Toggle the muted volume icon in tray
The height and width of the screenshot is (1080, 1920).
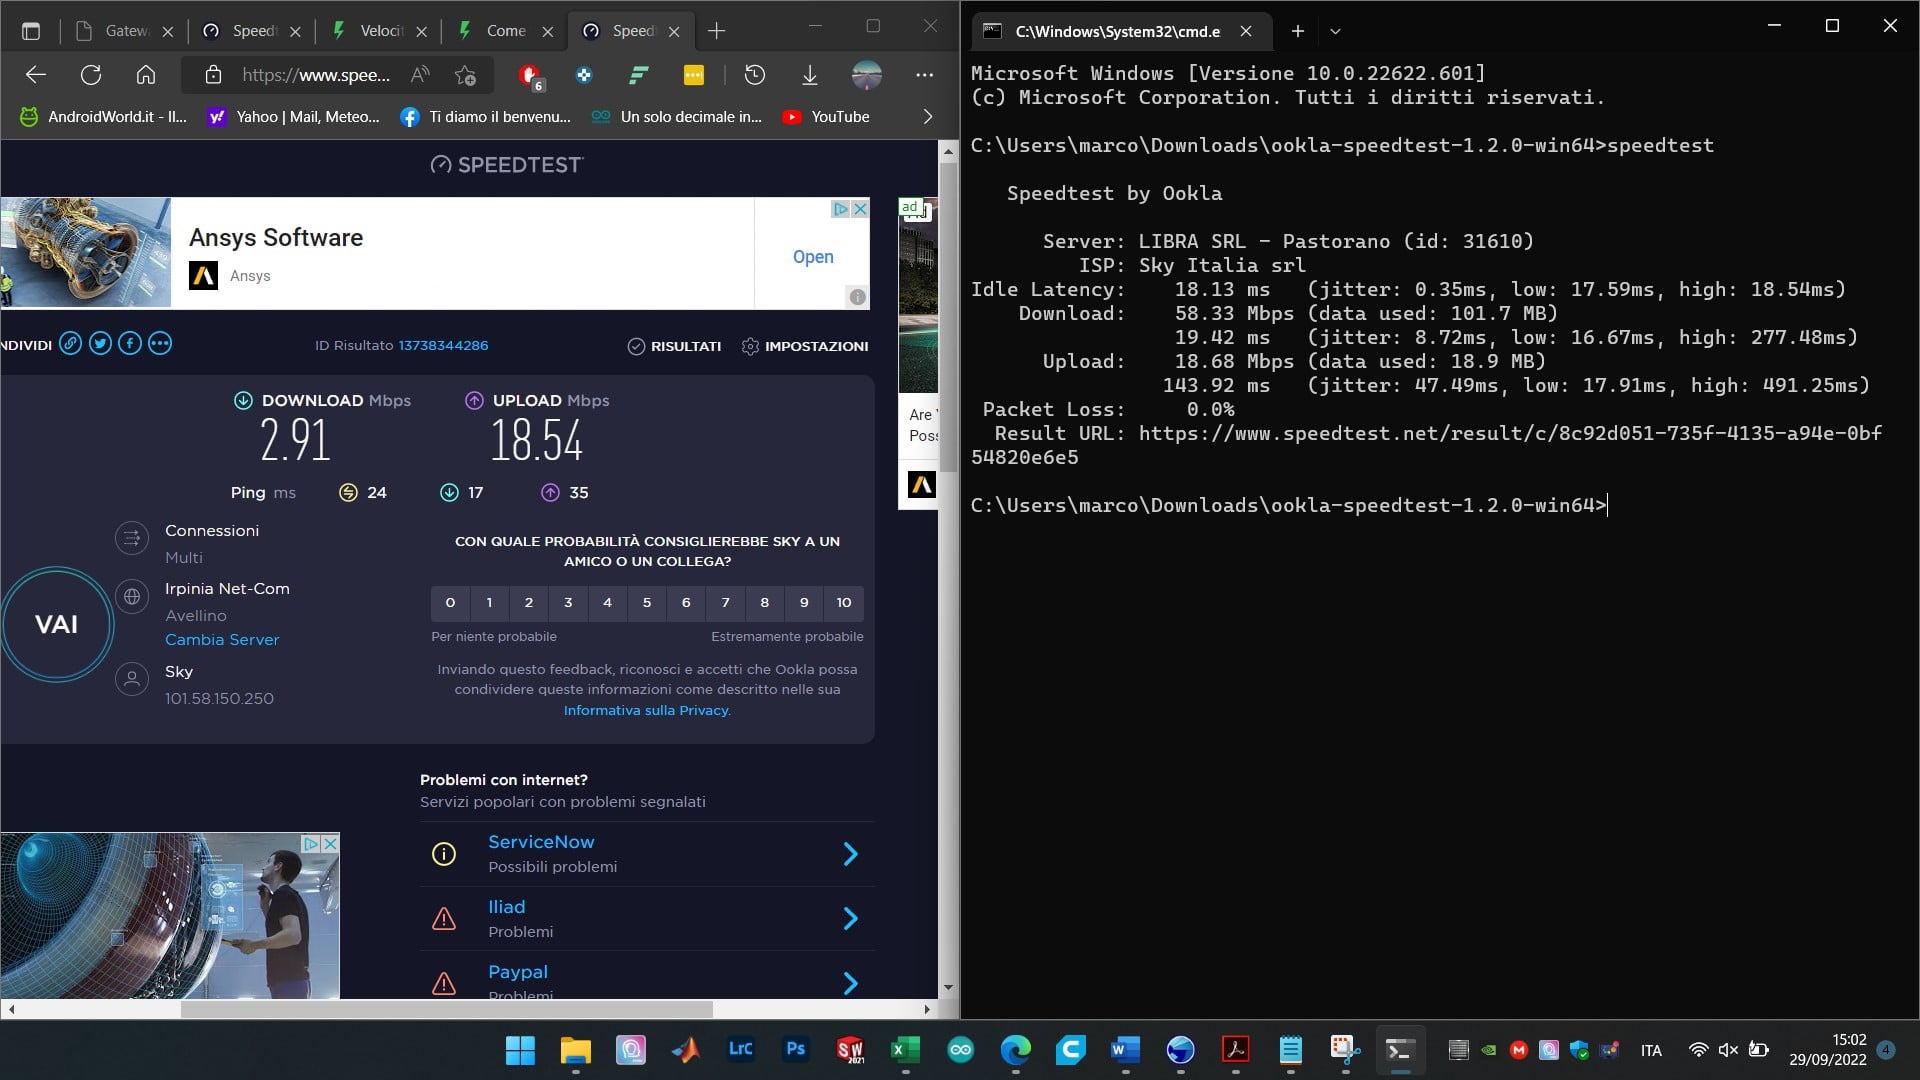1728,1050
